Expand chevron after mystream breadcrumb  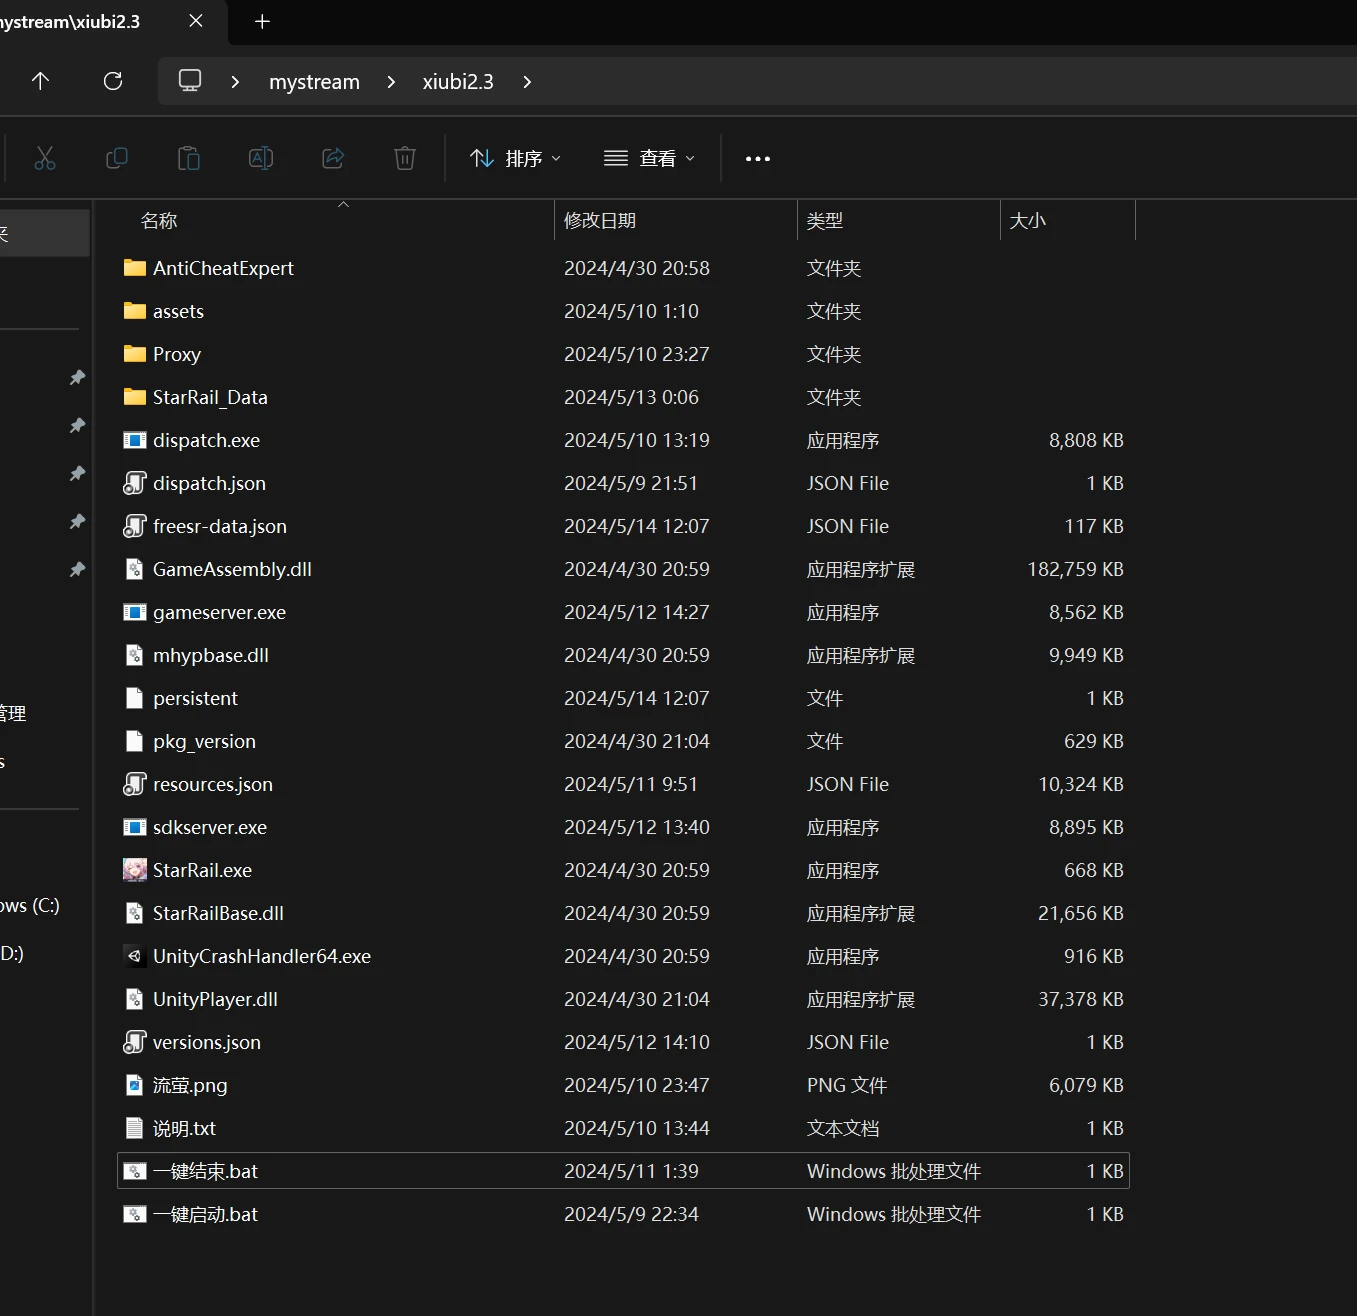[391, 82]
